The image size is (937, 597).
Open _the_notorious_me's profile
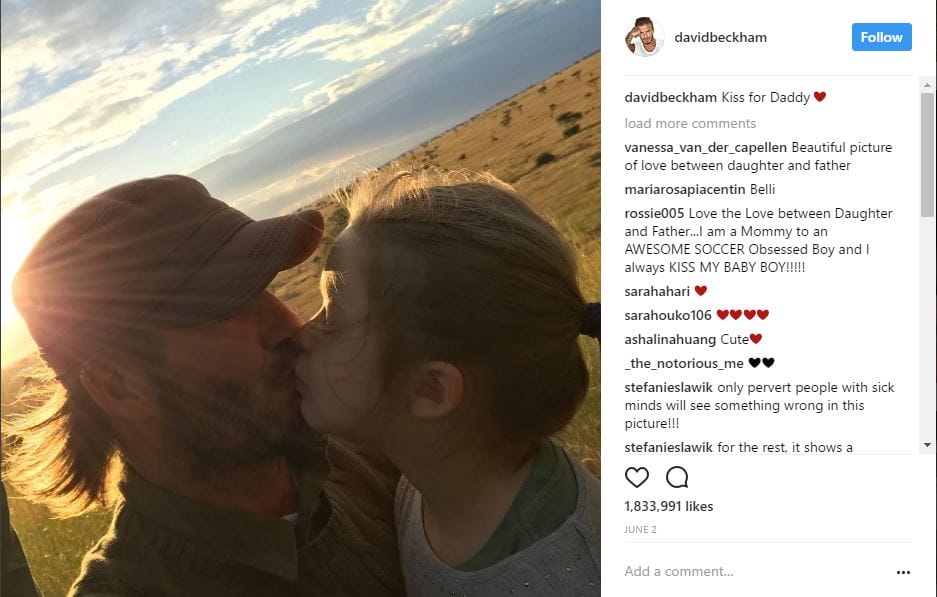[684, 363]
